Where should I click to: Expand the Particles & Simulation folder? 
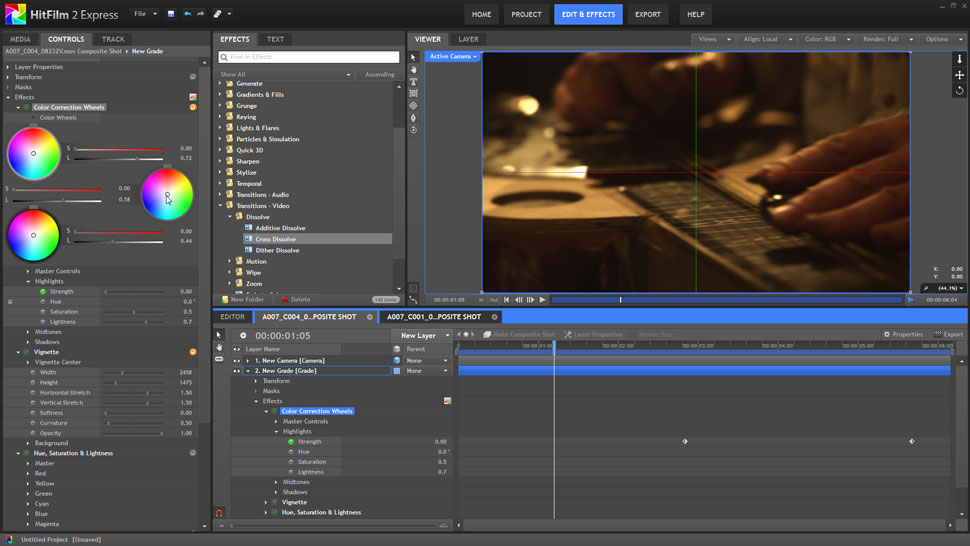pos(220,139)
